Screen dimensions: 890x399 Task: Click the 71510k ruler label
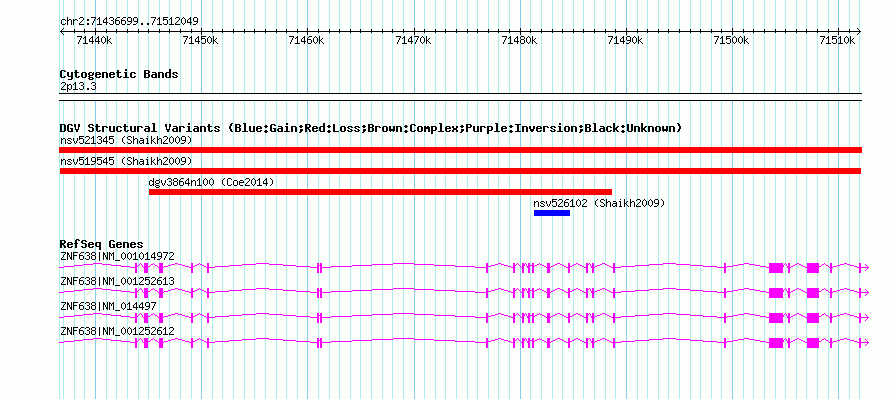pos(838,40)
